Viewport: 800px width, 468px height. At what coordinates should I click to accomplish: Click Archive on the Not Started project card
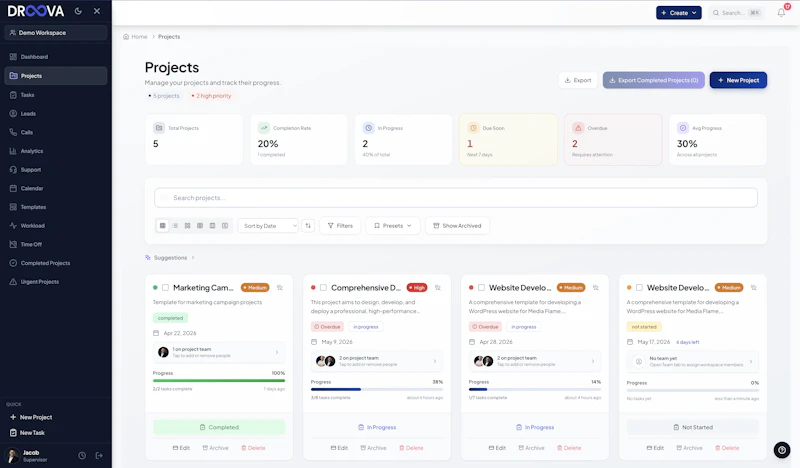pos(689,448)
